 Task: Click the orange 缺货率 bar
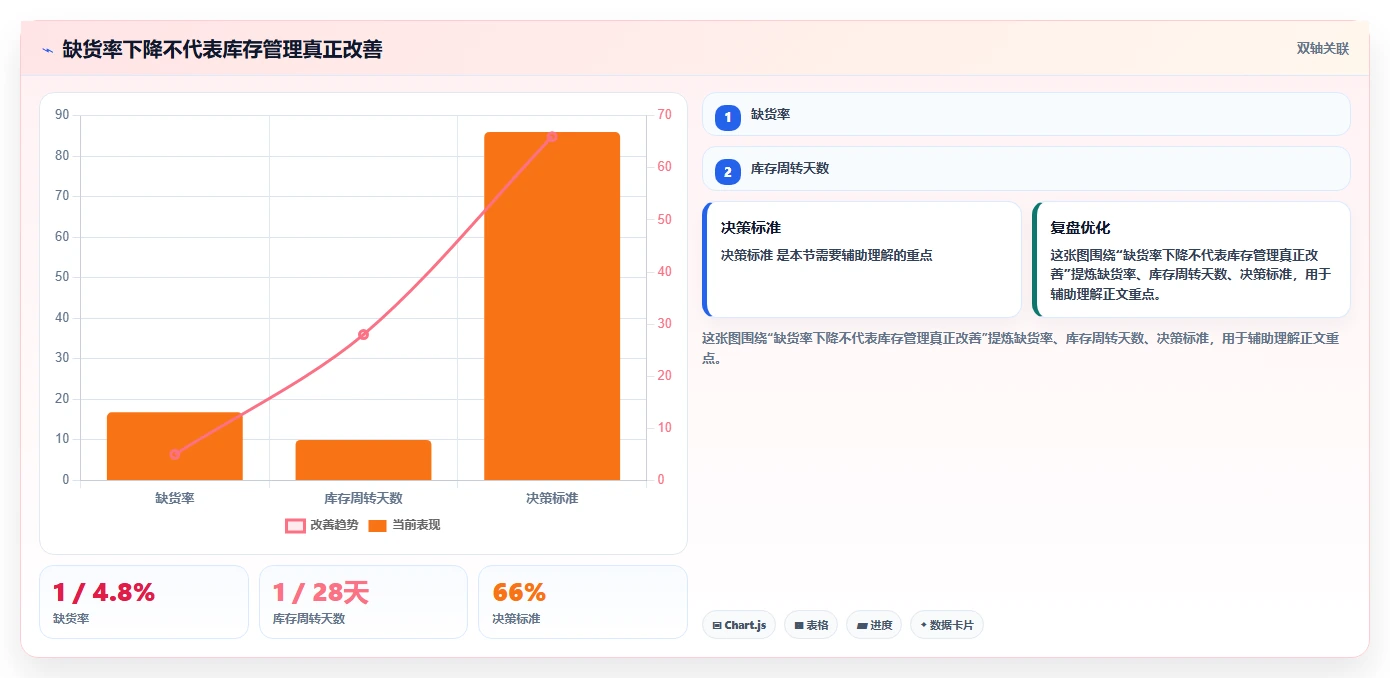click(175, 446)
